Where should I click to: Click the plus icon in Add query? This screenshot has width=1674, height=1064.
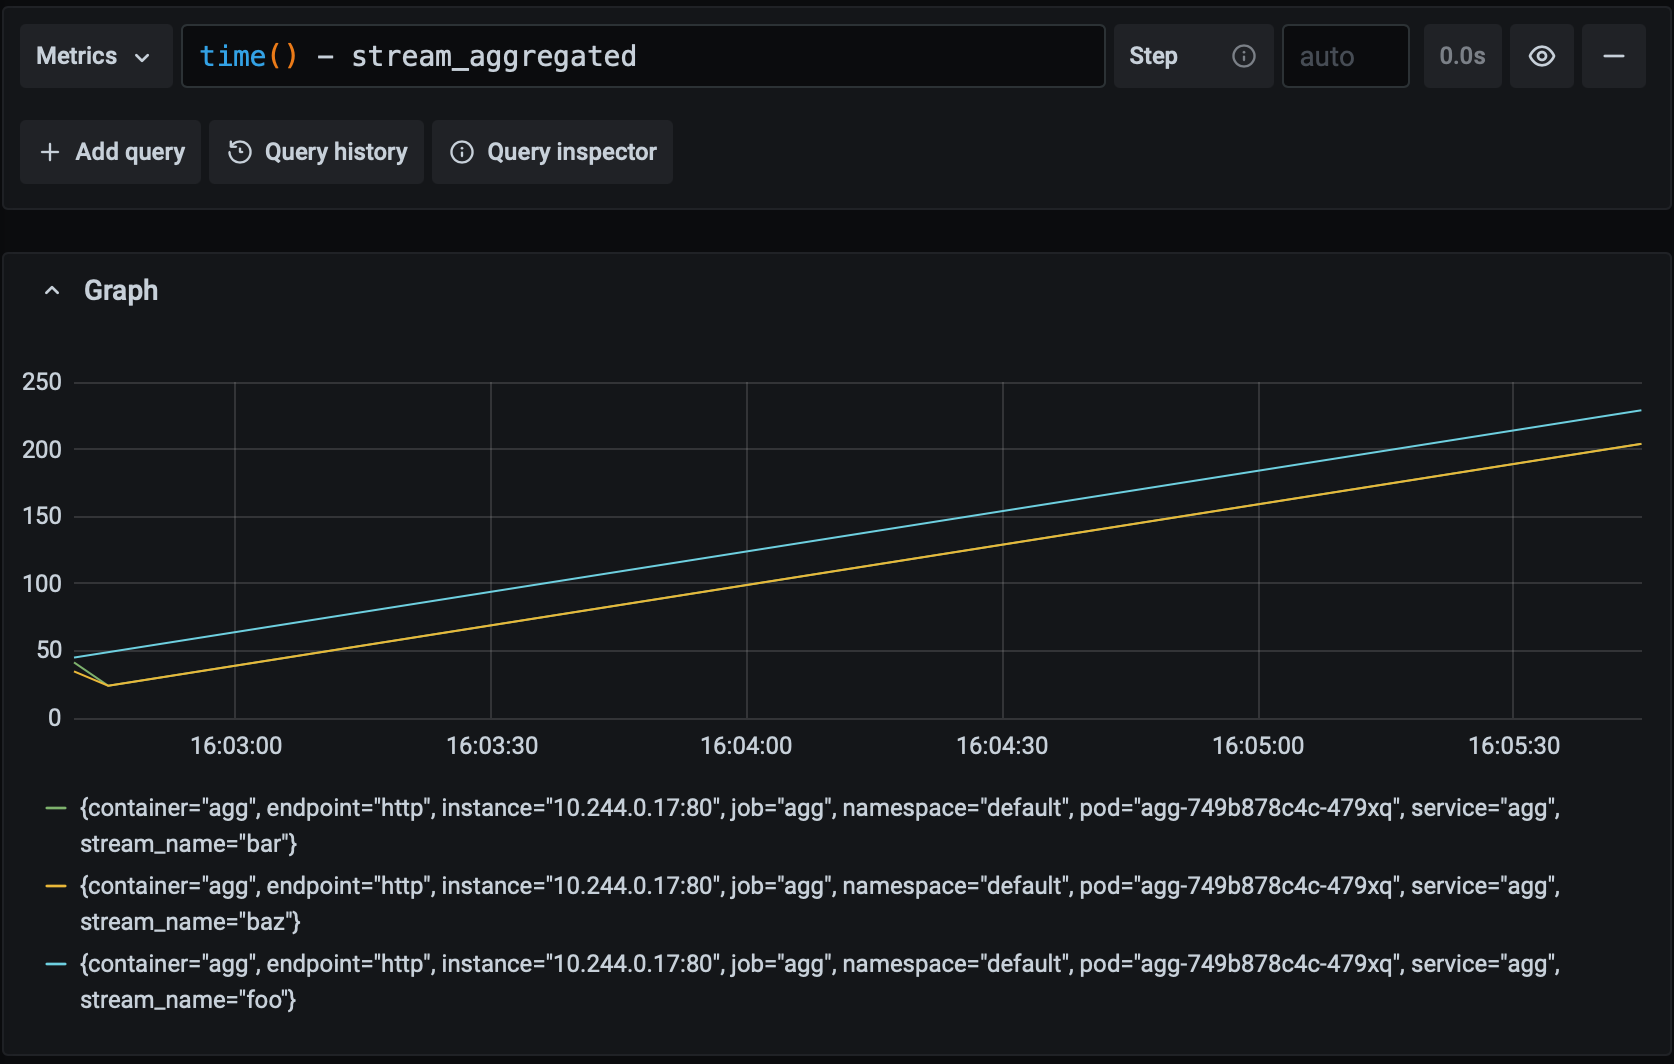click(x=50, y=152)
